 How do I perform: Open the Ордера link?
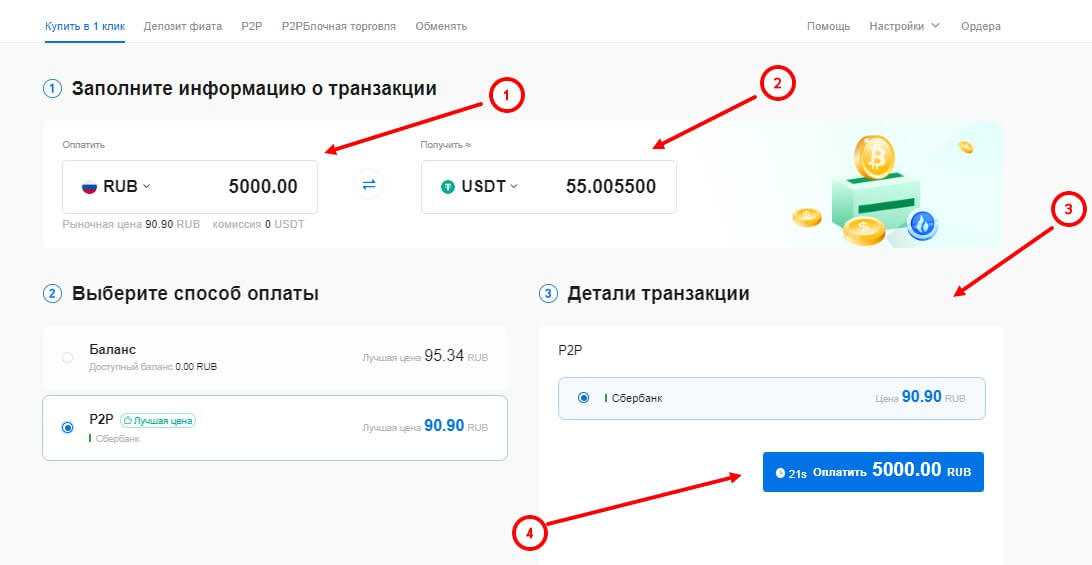pos(980,26)
